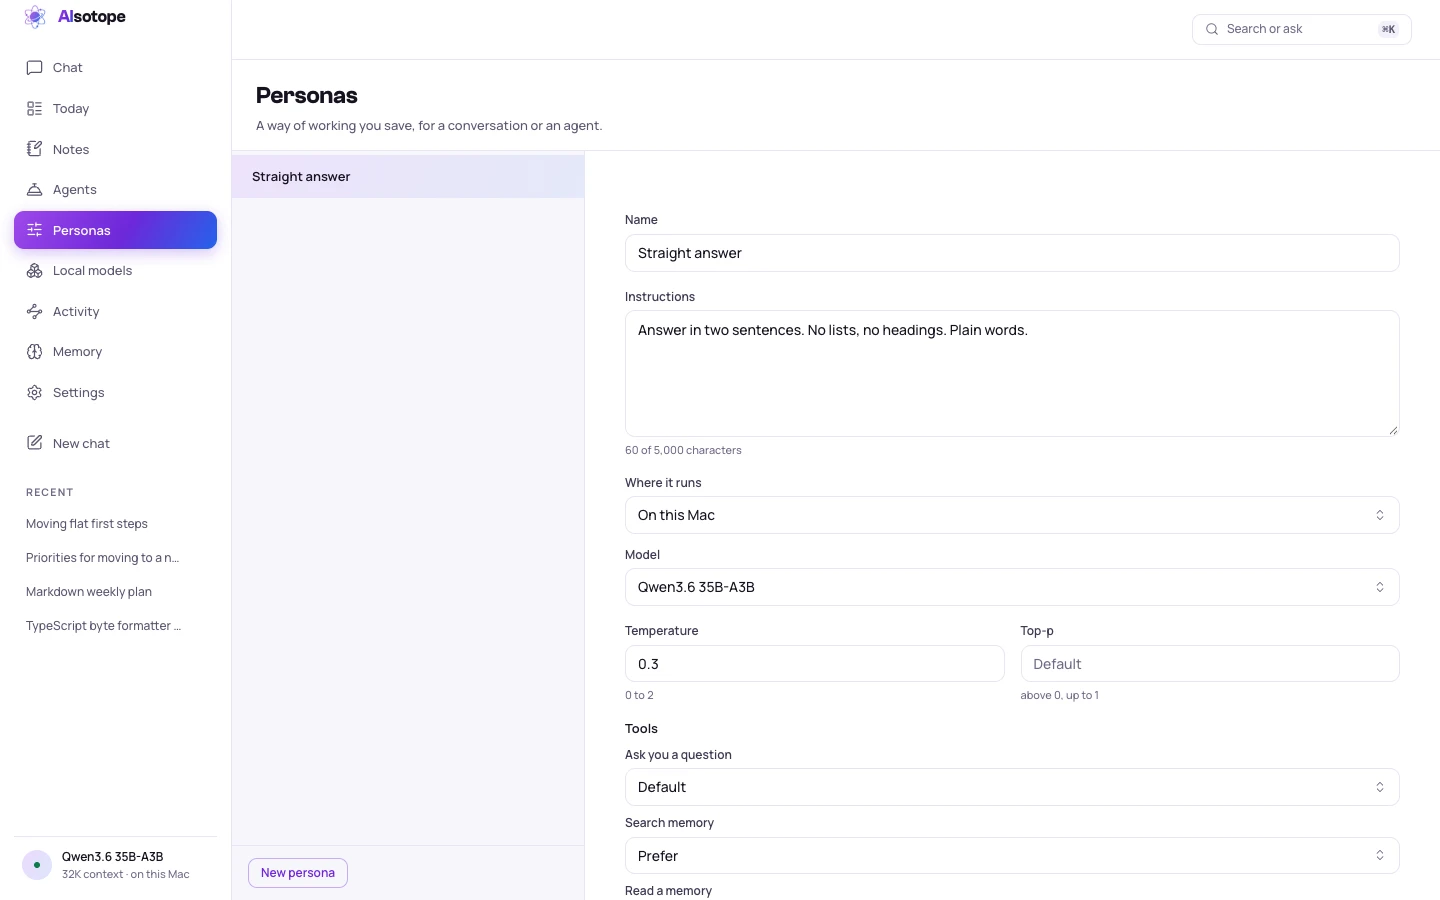
Task: Click the Today list icon
Action: [x=34, y=109]
